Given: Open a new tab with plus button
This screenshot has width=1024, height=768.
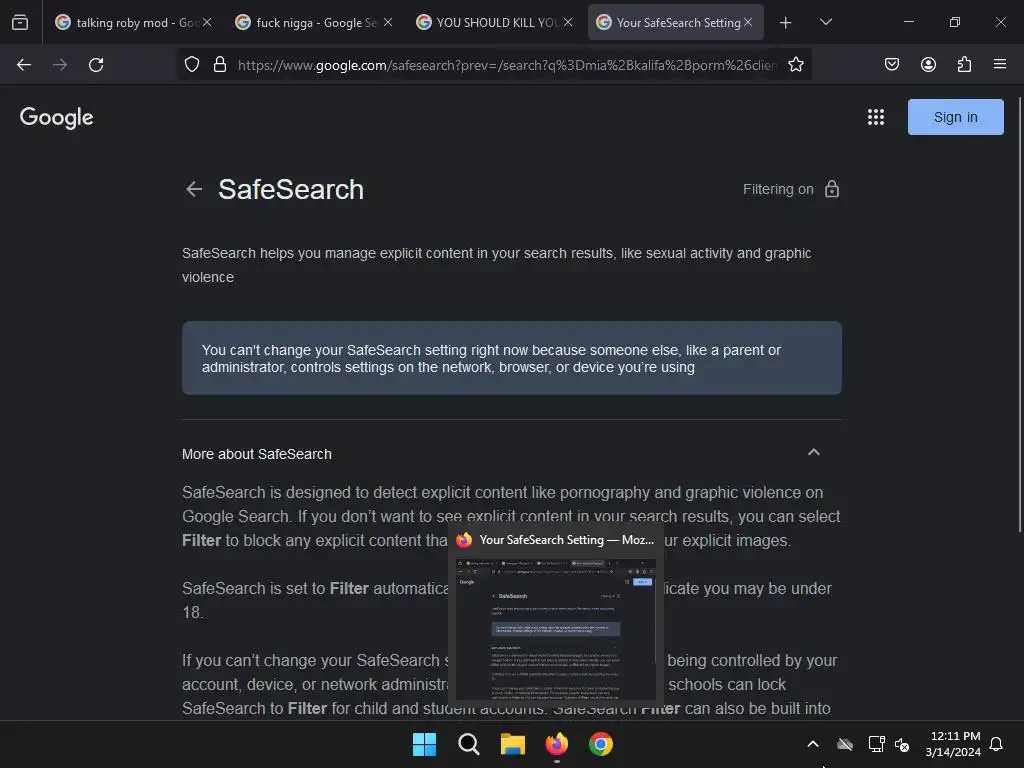Looking at the screenshot, I should (786, 22).
